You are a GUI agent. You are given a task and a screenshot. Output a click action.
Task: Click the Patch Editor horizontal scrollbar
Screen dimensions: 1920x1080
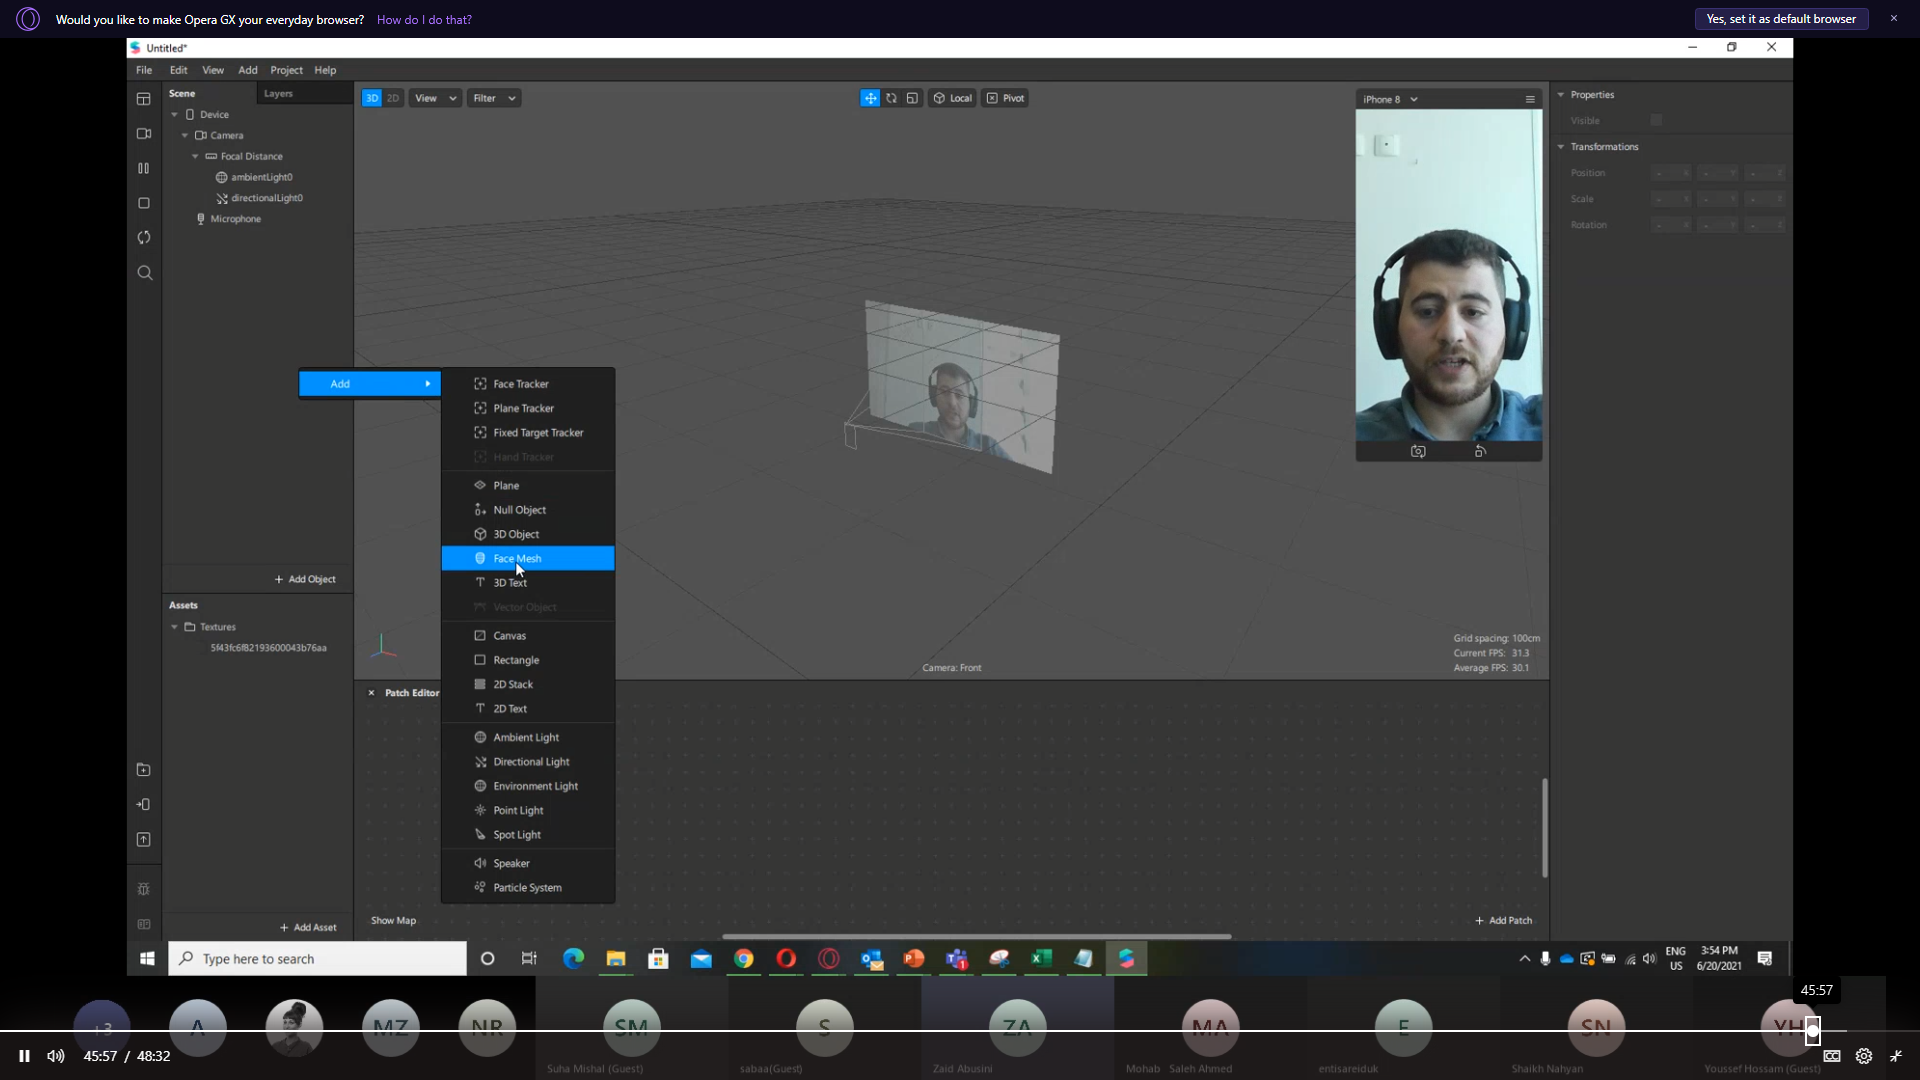[976, 937]
